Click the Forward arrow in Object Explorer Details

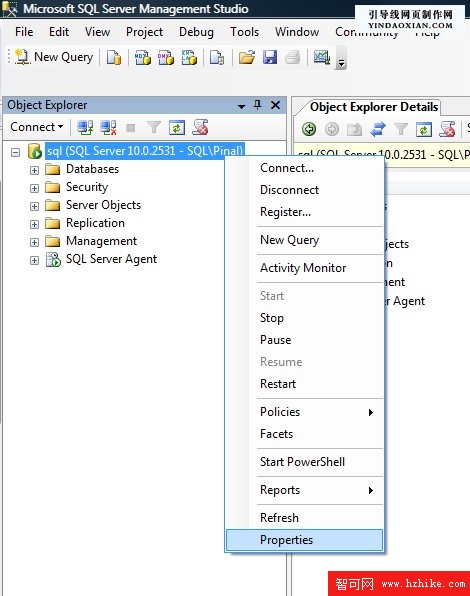(332, 129)
